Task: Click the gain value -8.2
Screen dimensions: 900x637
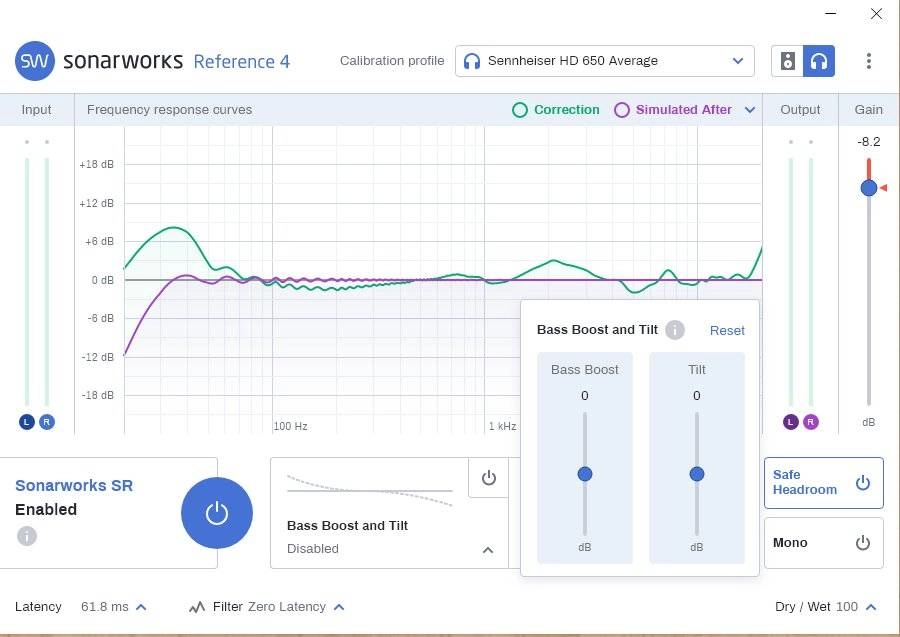Action: tap(868, 142)
